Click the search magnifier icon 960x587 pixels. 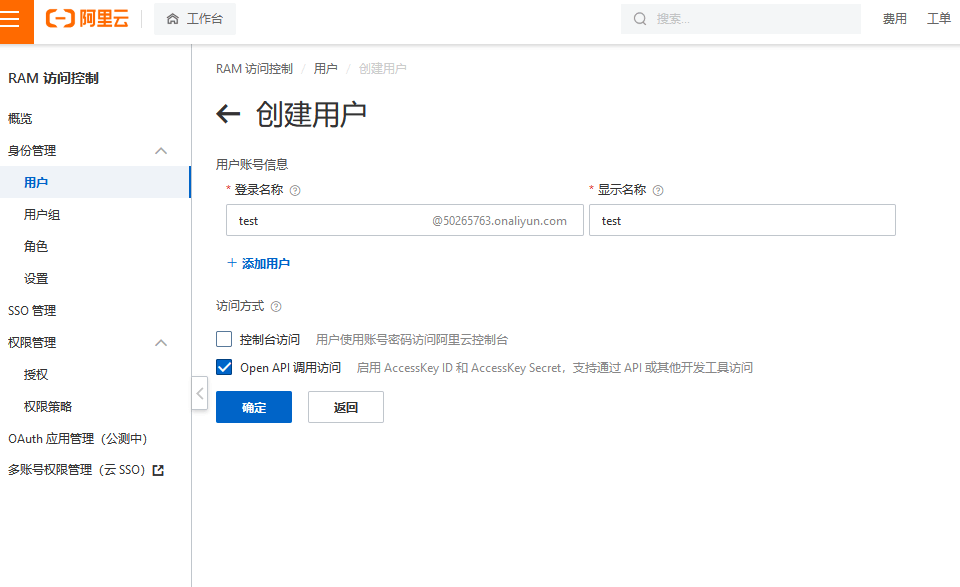[640, 19]
